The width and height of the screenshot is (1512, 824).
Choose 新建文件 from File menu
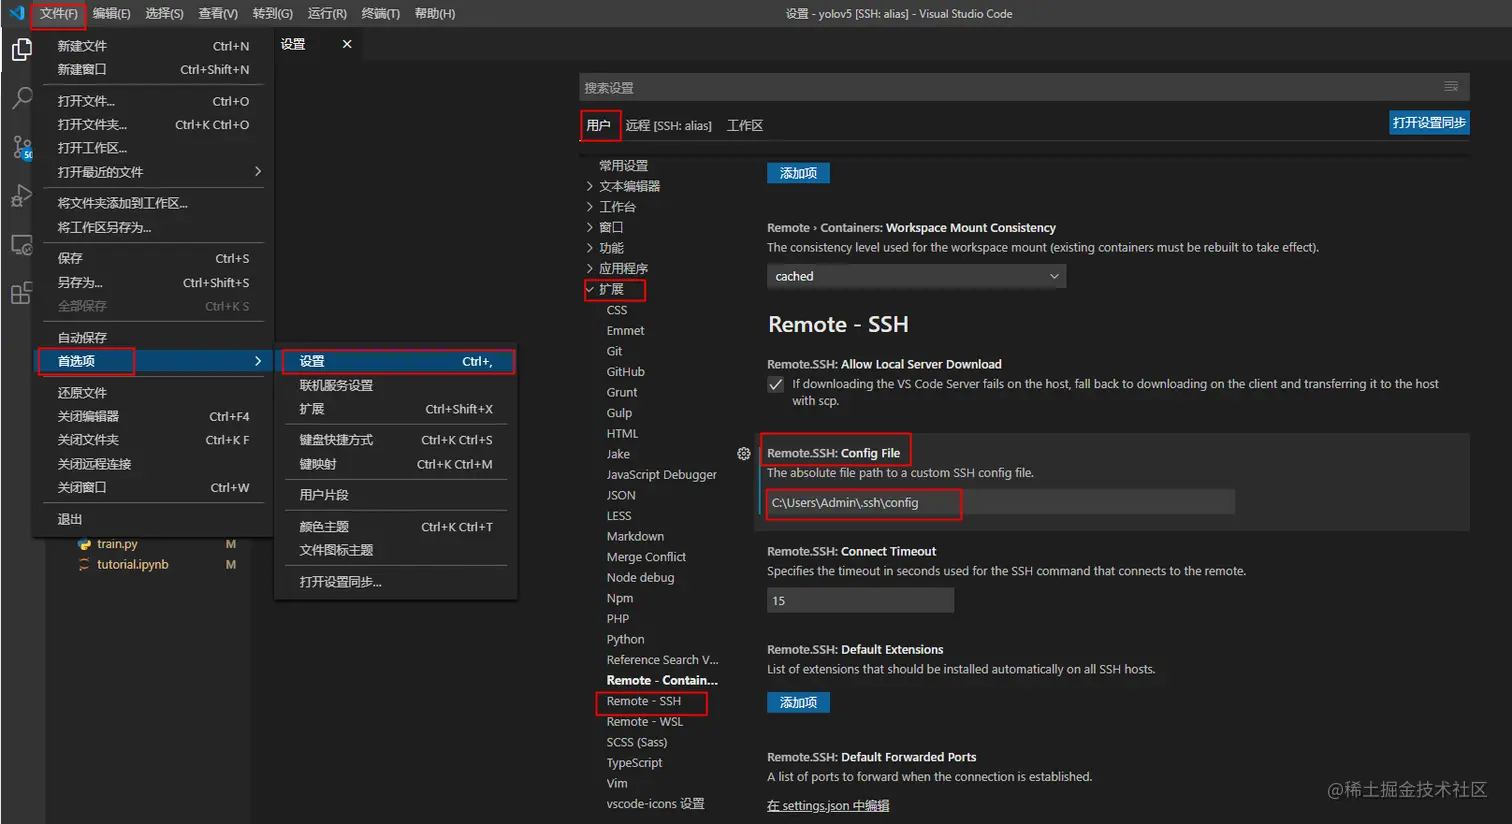click(x=153, y=46)
